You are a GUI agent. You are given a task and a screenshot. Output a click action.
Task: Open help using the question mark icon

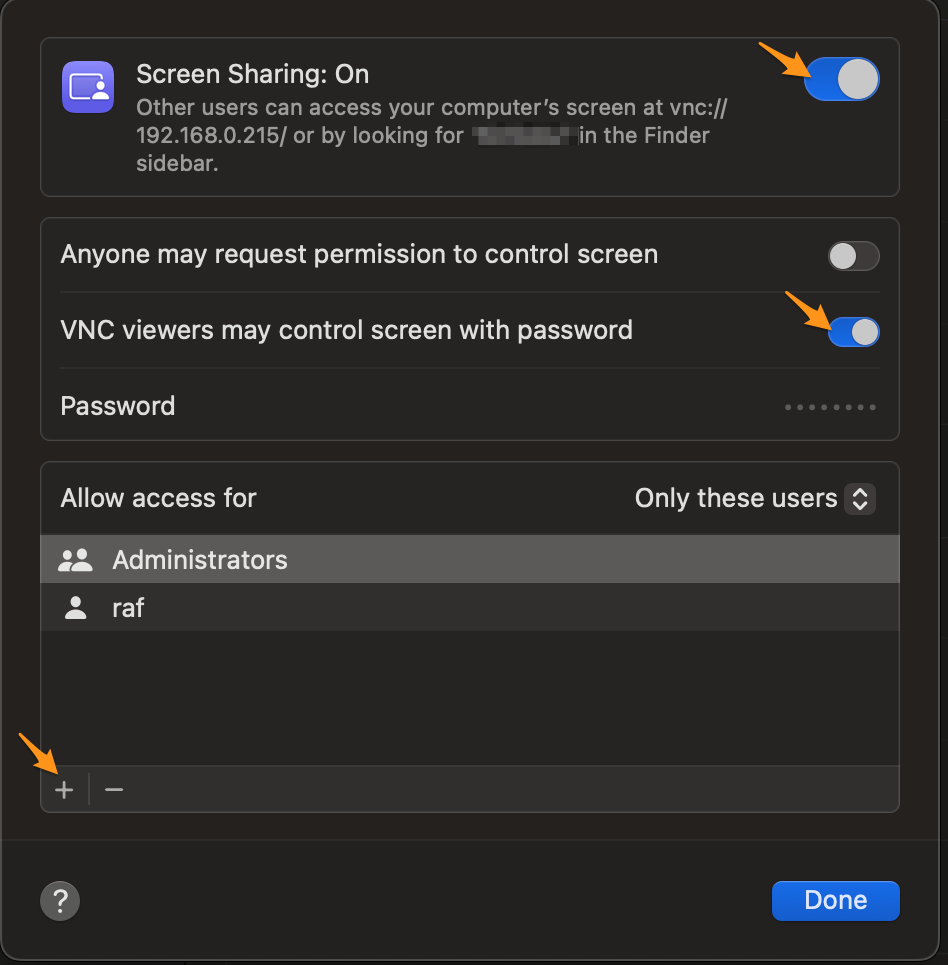tap(59, 900)
